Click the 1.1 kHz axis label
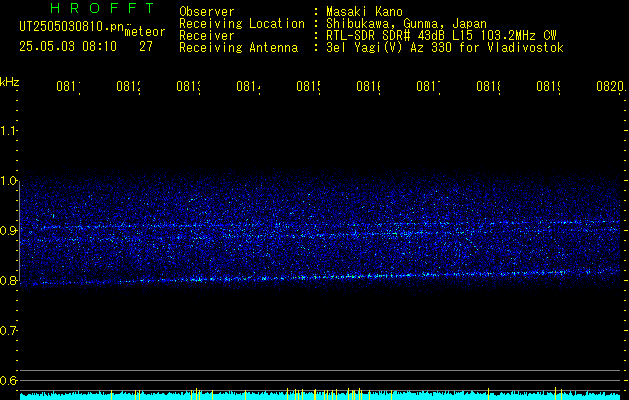This screenshot has width=629, height=400. click(8, 130)
